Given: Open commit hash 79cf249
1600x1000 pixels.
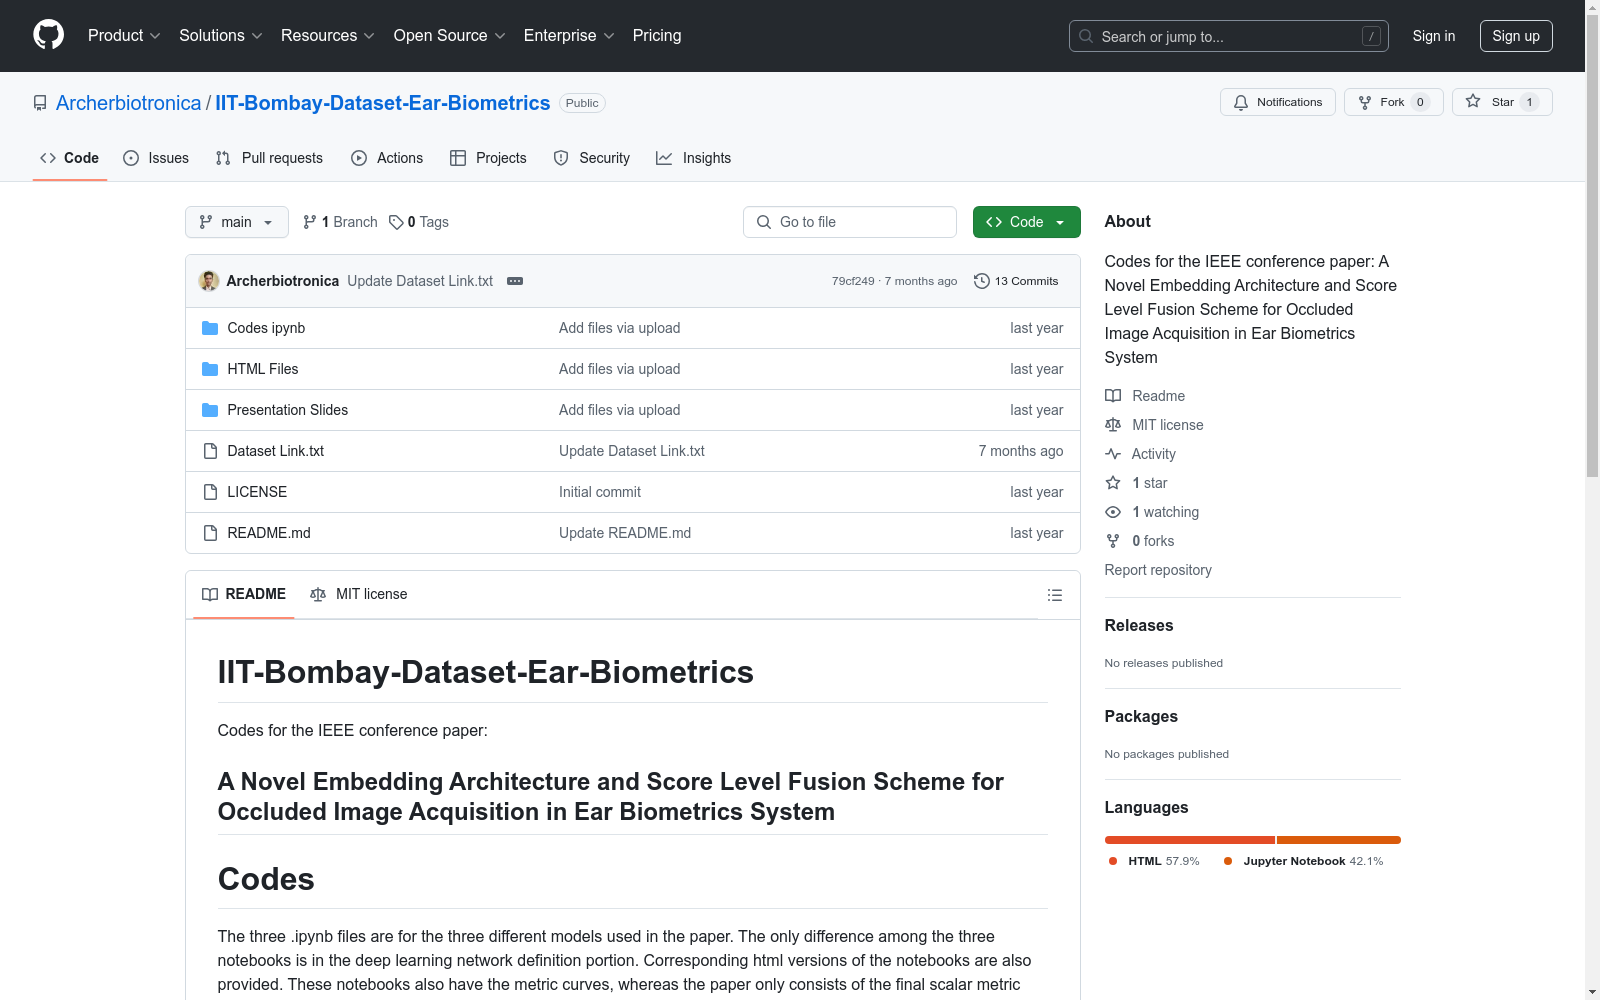Looking at the screenshot, I should click(x=853, y=281).
